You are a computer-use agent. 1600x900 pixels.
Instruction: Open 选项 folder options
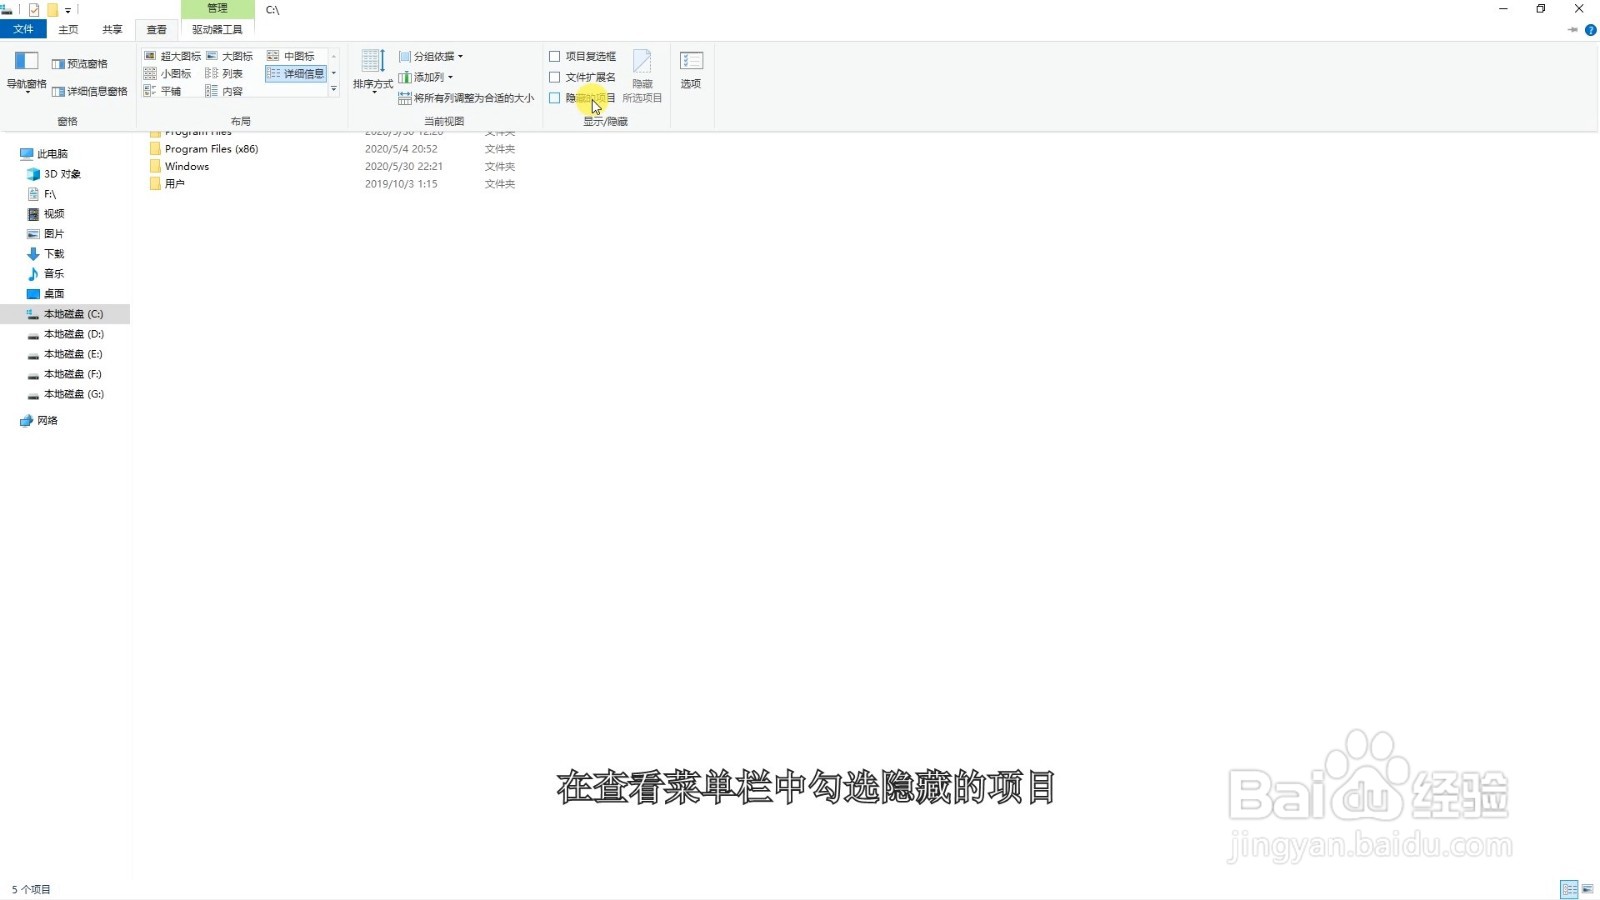(x=691, y=70)
